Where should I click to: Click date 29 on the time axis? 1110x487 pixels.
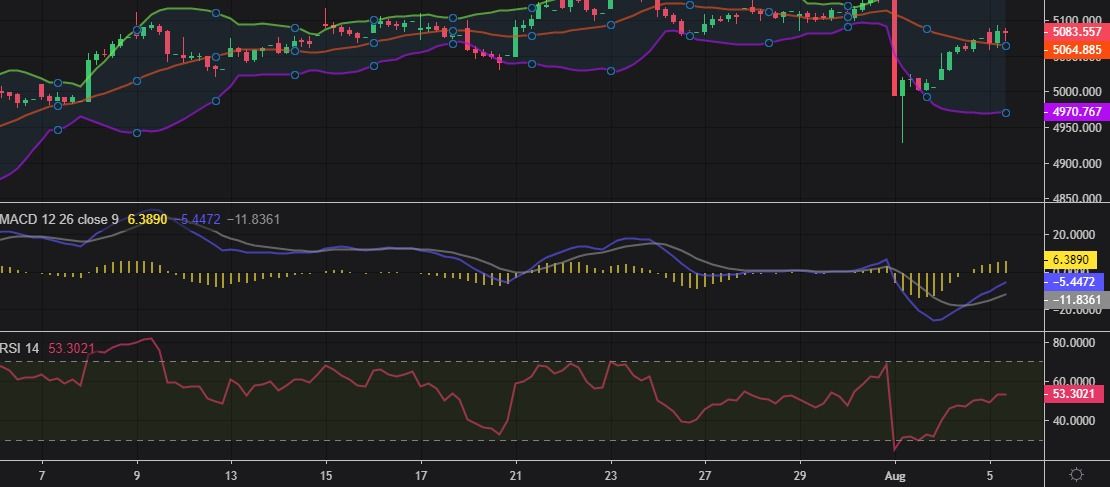pyautogui.click(x=801, y=474)
